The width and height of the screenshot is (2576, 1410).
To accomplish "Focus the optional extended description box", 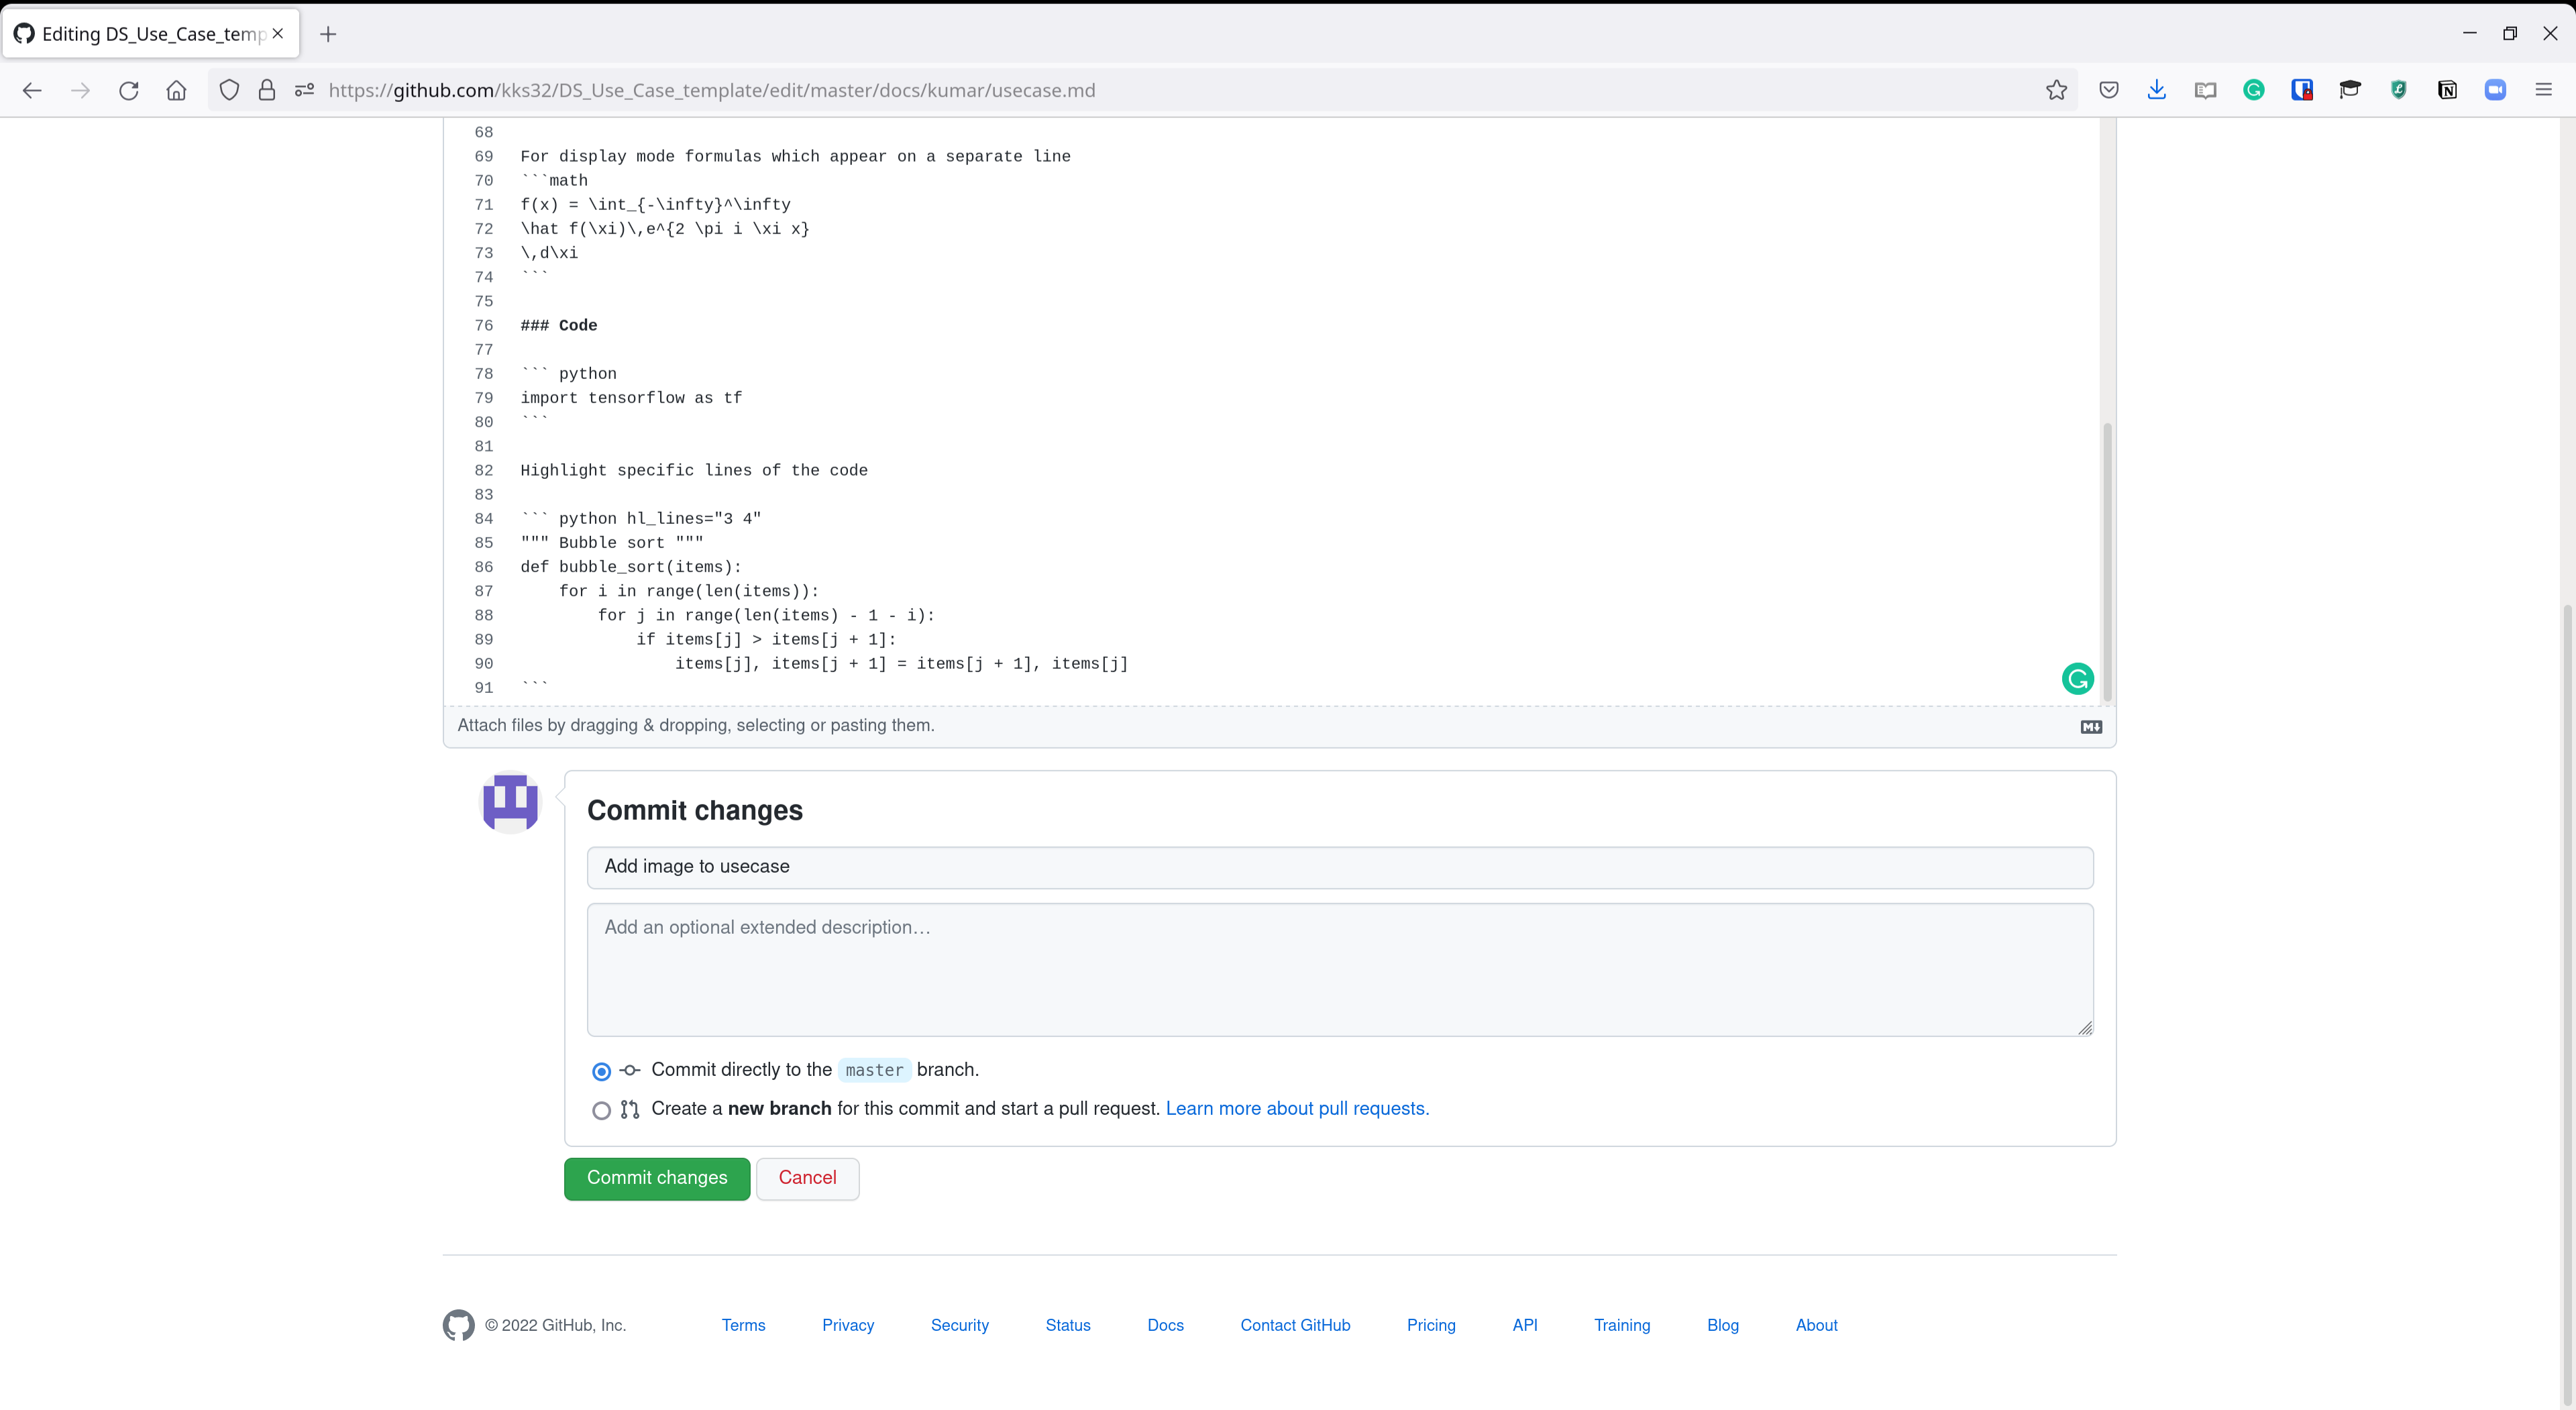I will tap(1339, 970).
